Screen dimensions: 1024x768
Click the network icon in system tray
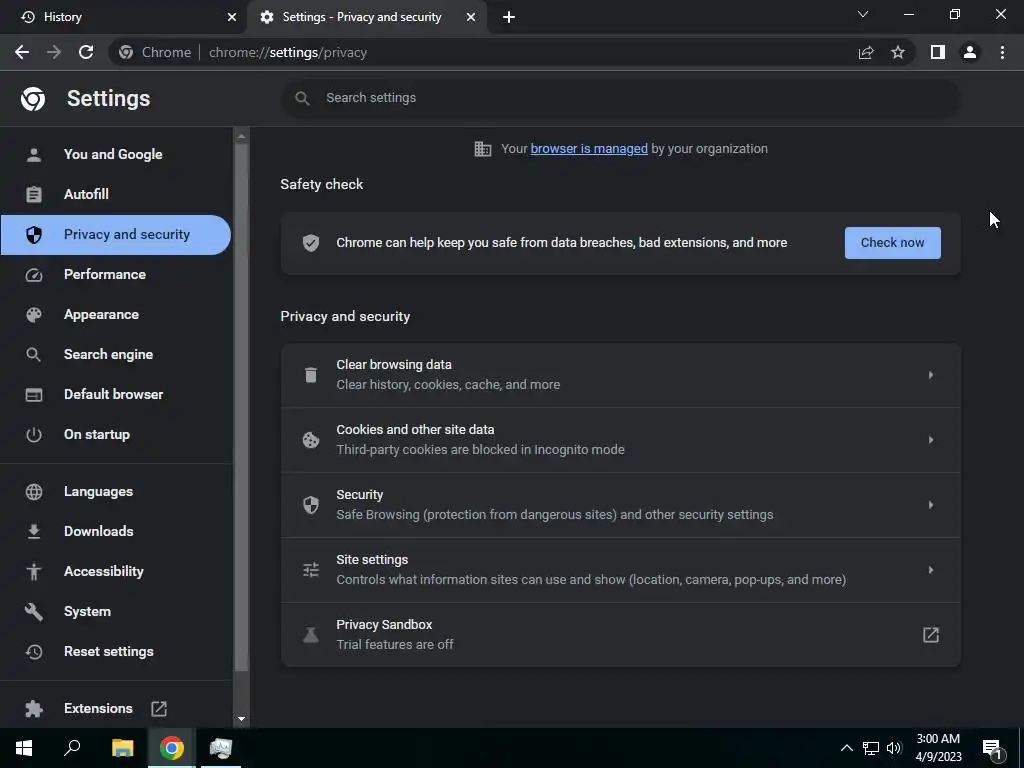pyautogui.click(x=871, y=748)
